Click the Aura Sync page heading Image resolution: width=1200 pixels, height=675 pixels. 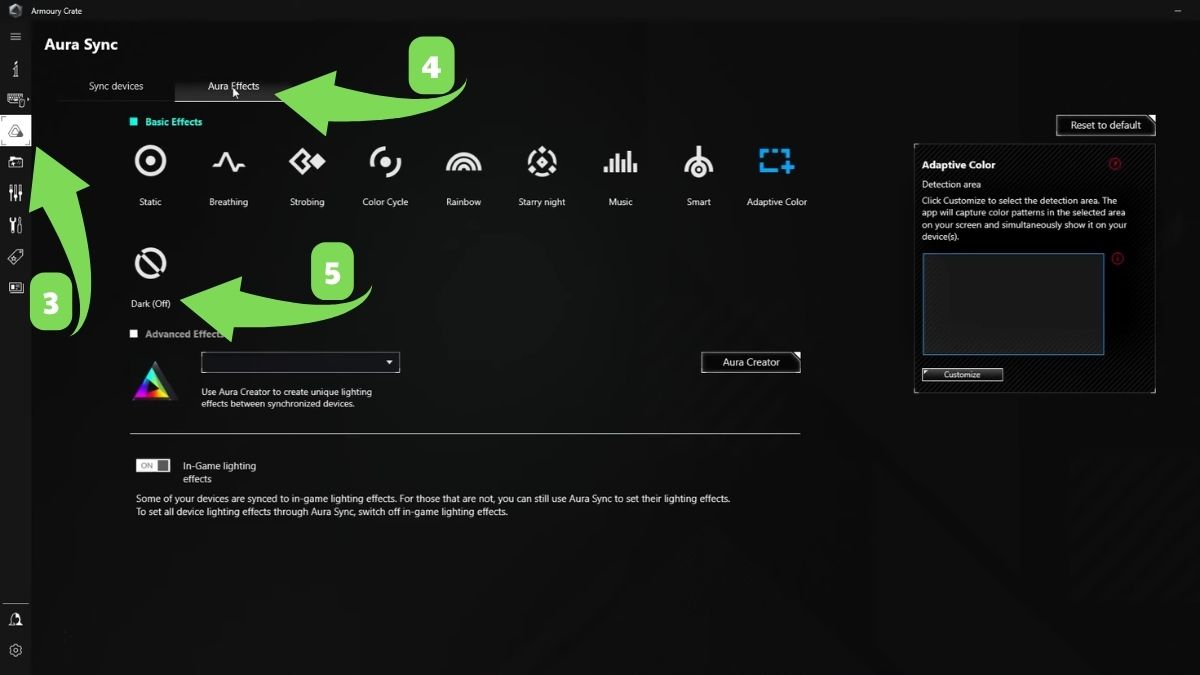click(x=81, y=45)
